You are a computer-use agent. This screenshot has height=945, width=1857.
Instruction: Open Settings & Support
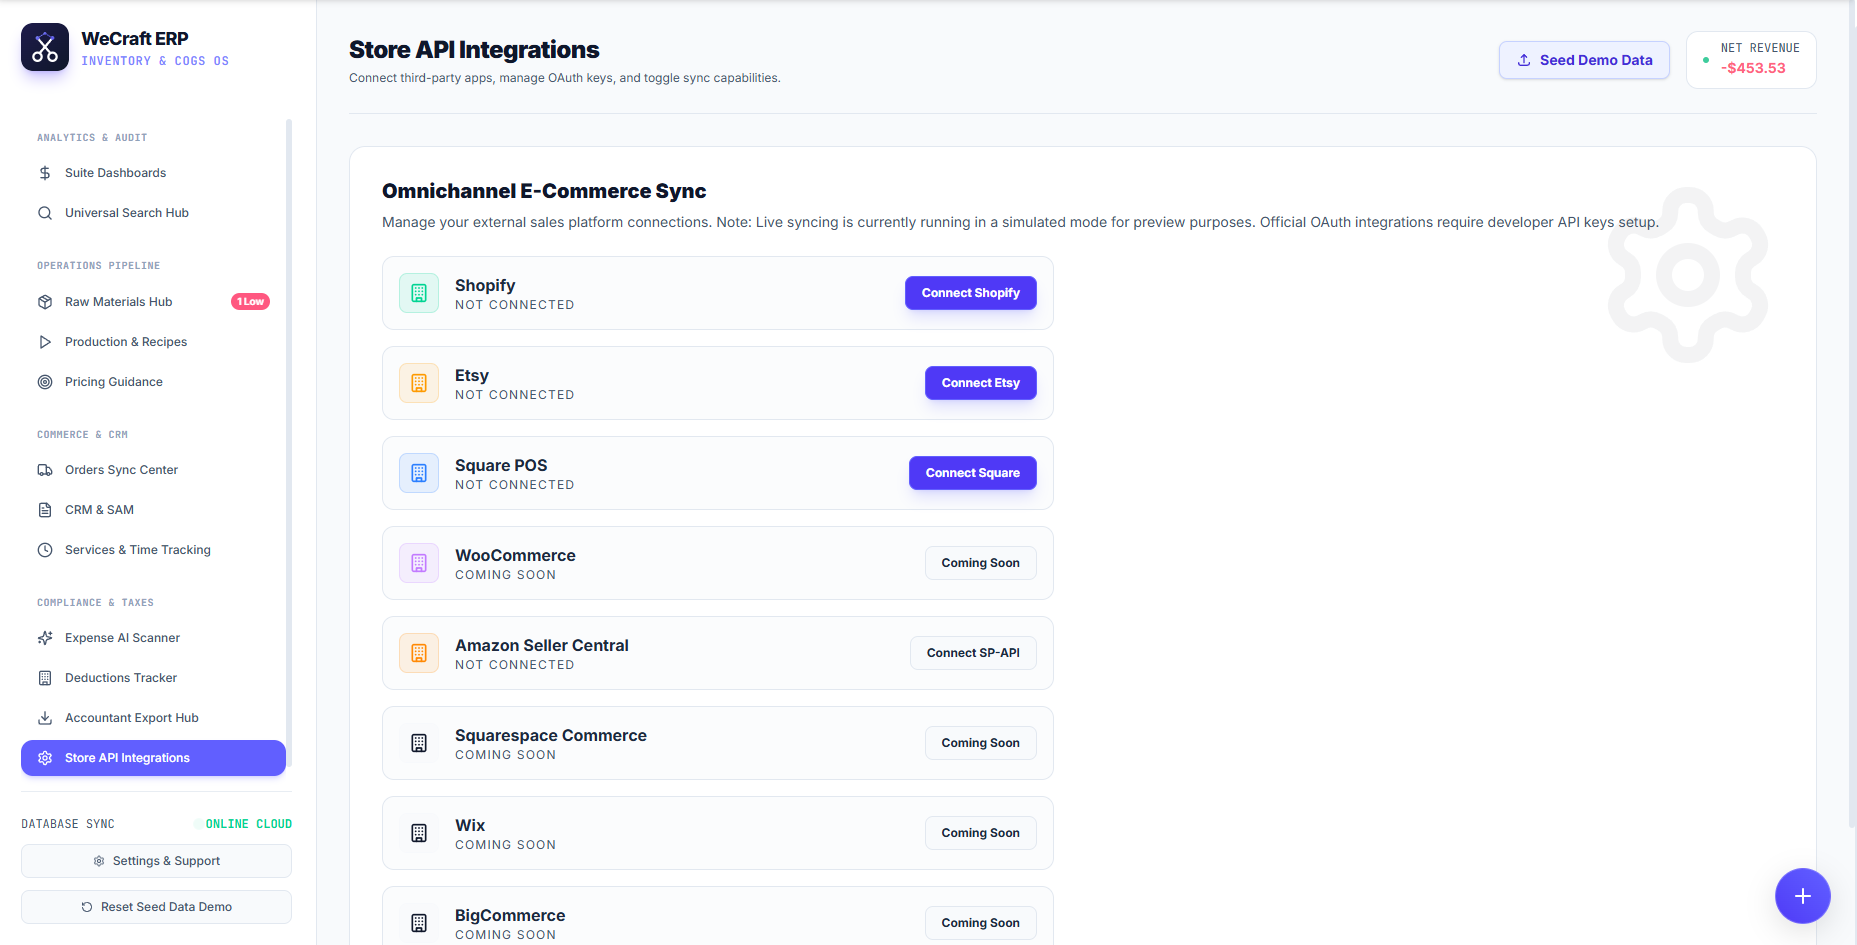pos(156,861)
